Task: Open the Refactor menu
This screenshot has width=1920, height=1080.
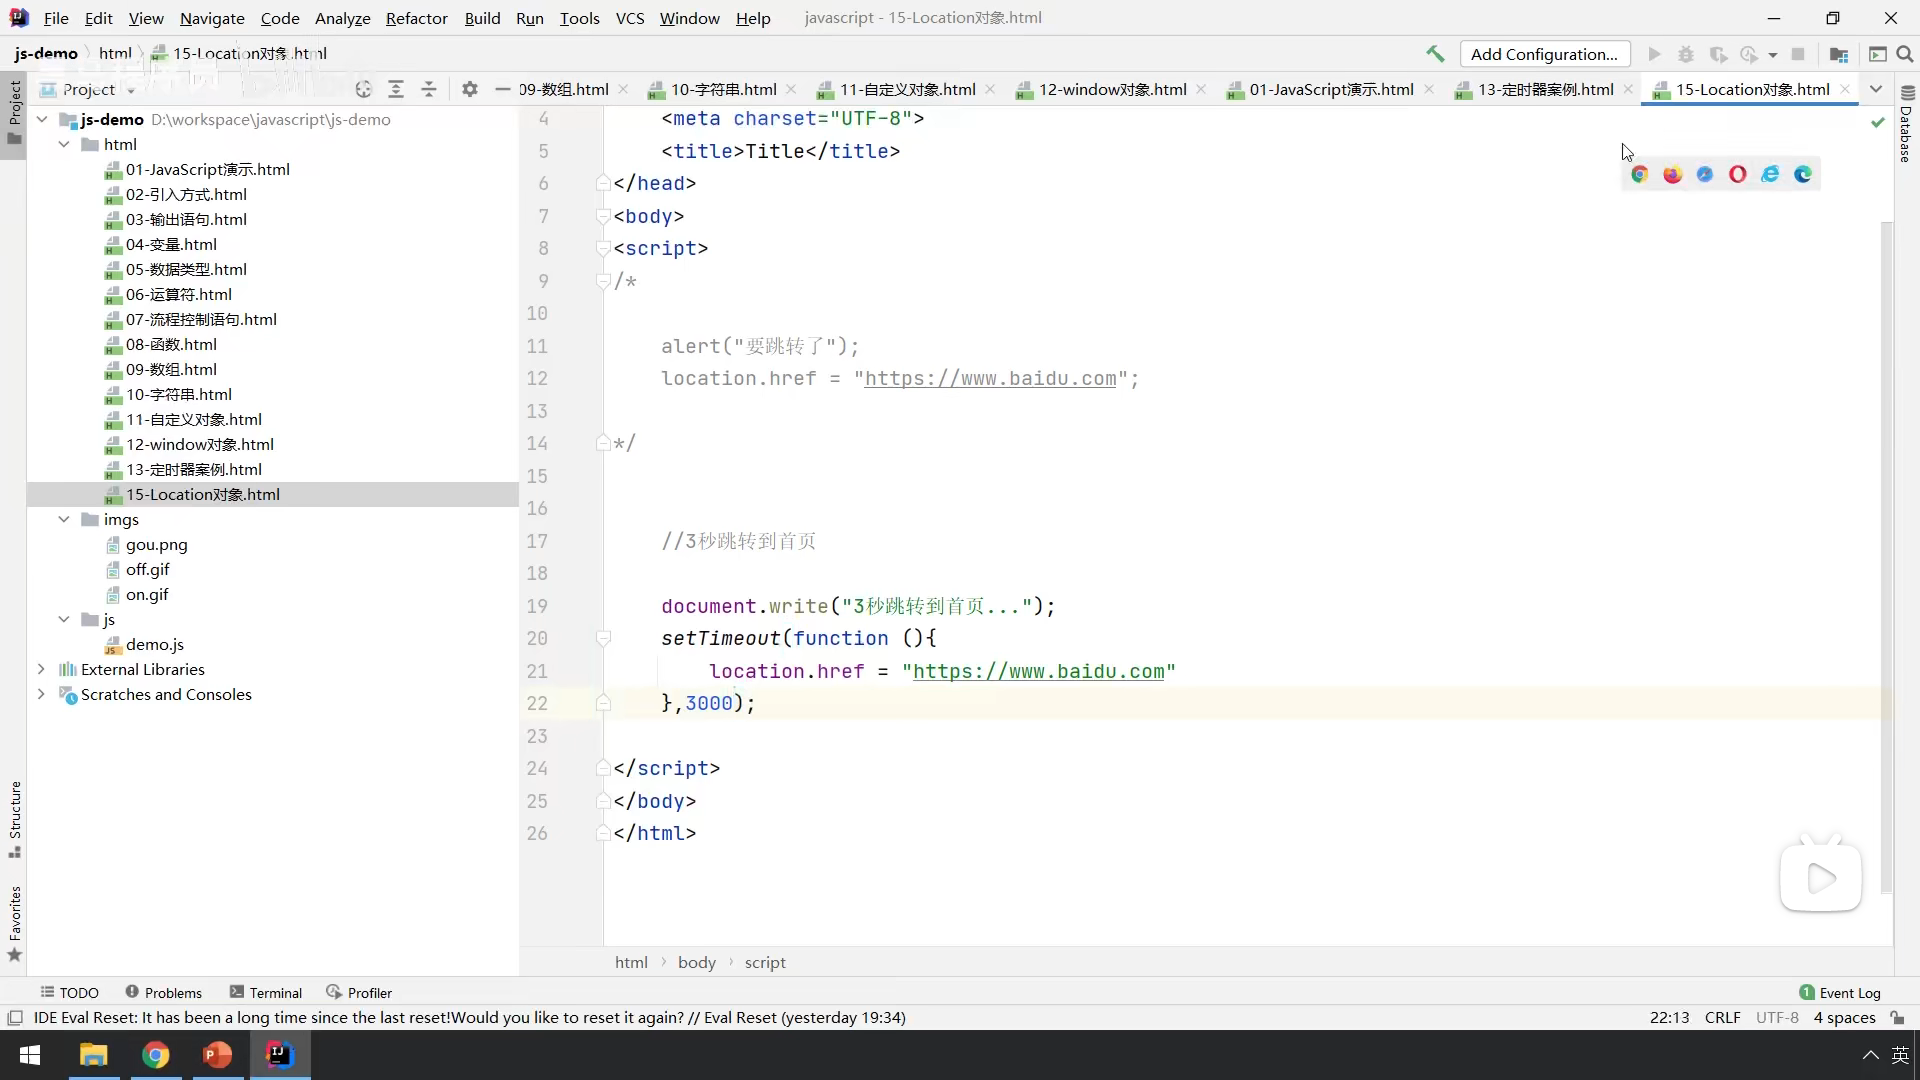Action: click(x=416, y=18)
